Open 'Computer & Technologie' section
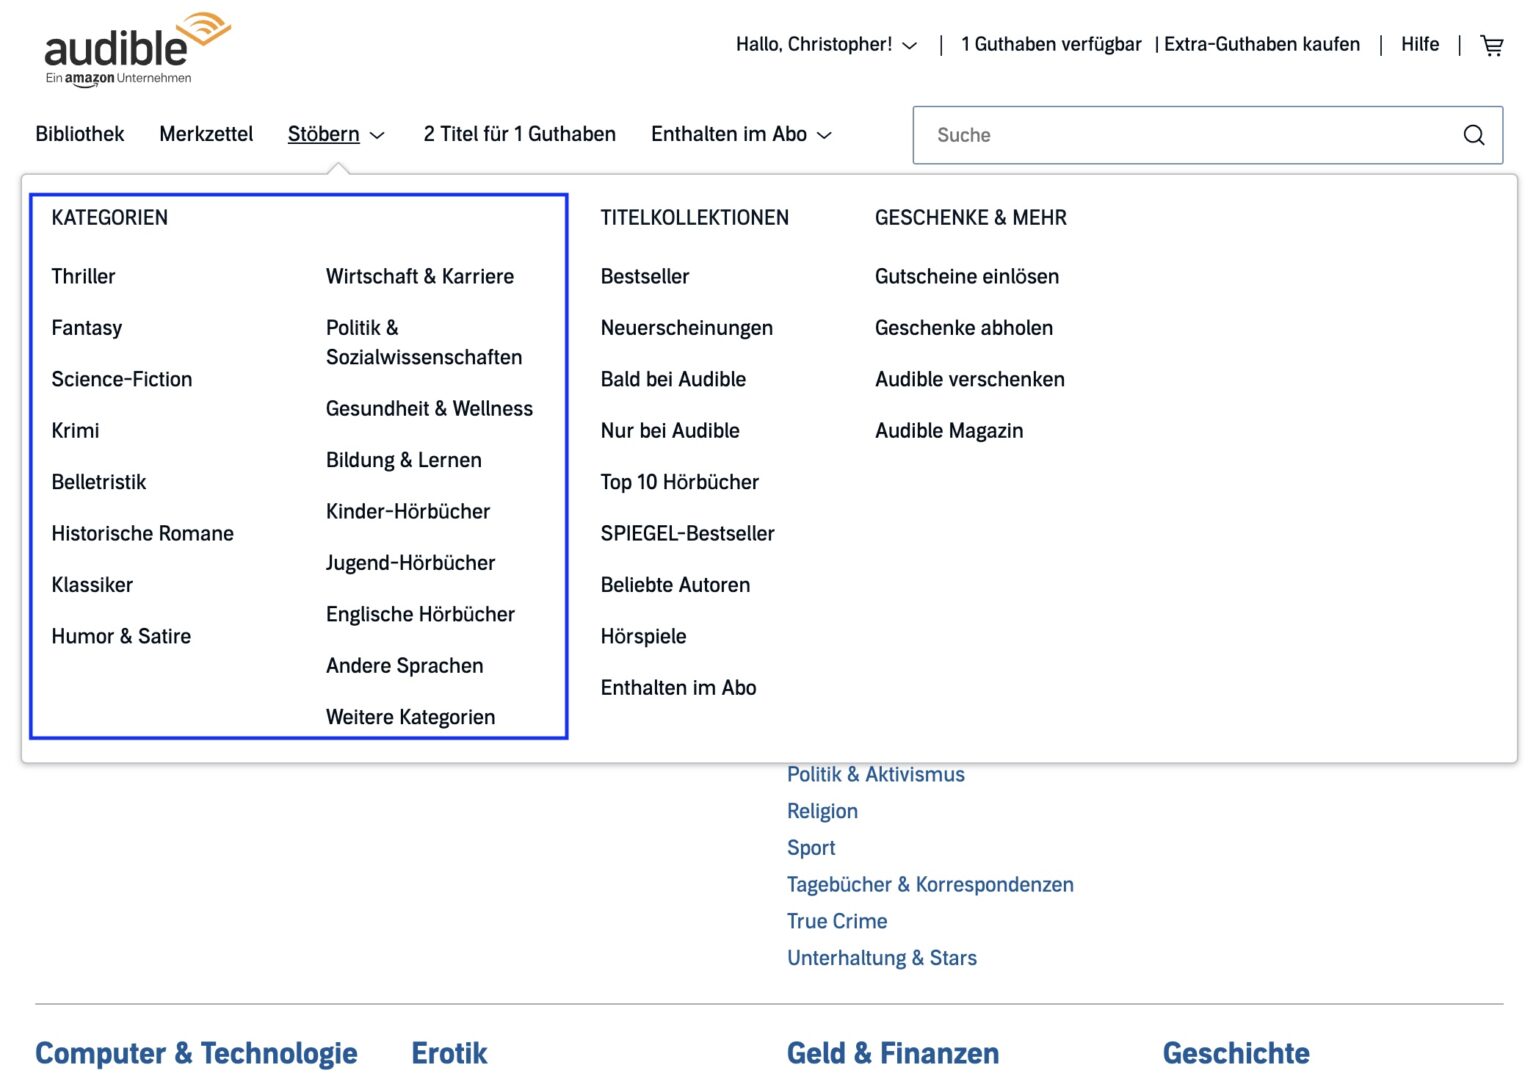 coord(196,1053)
